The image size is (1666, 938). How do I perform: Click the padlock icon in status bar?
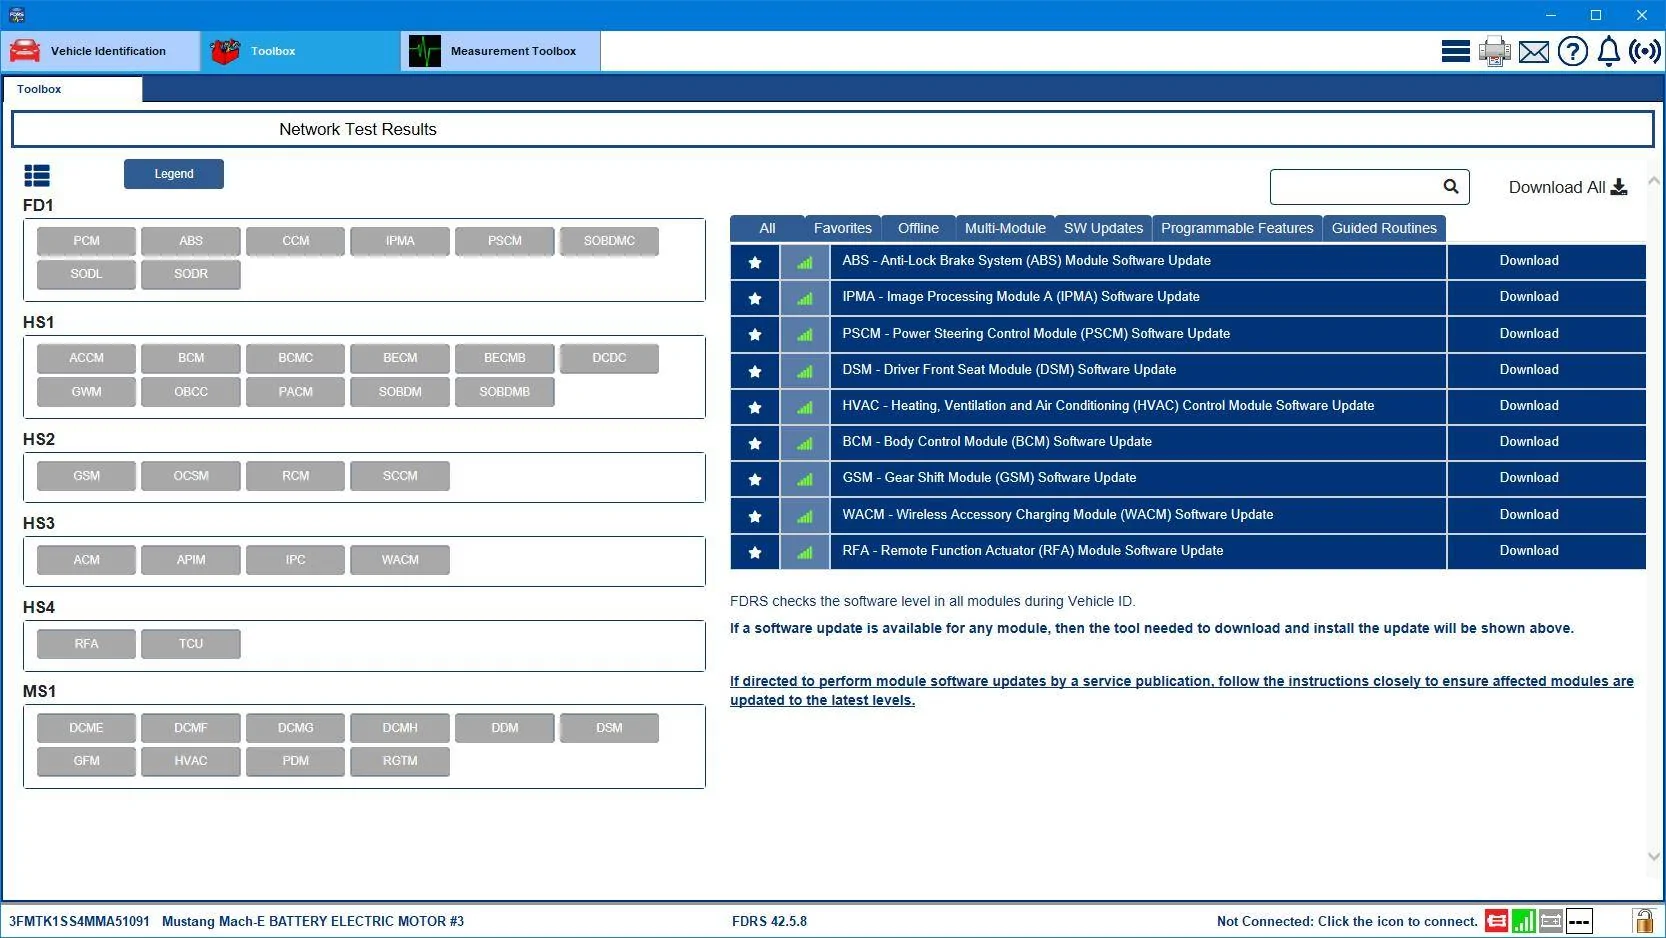click(1643, 921)
